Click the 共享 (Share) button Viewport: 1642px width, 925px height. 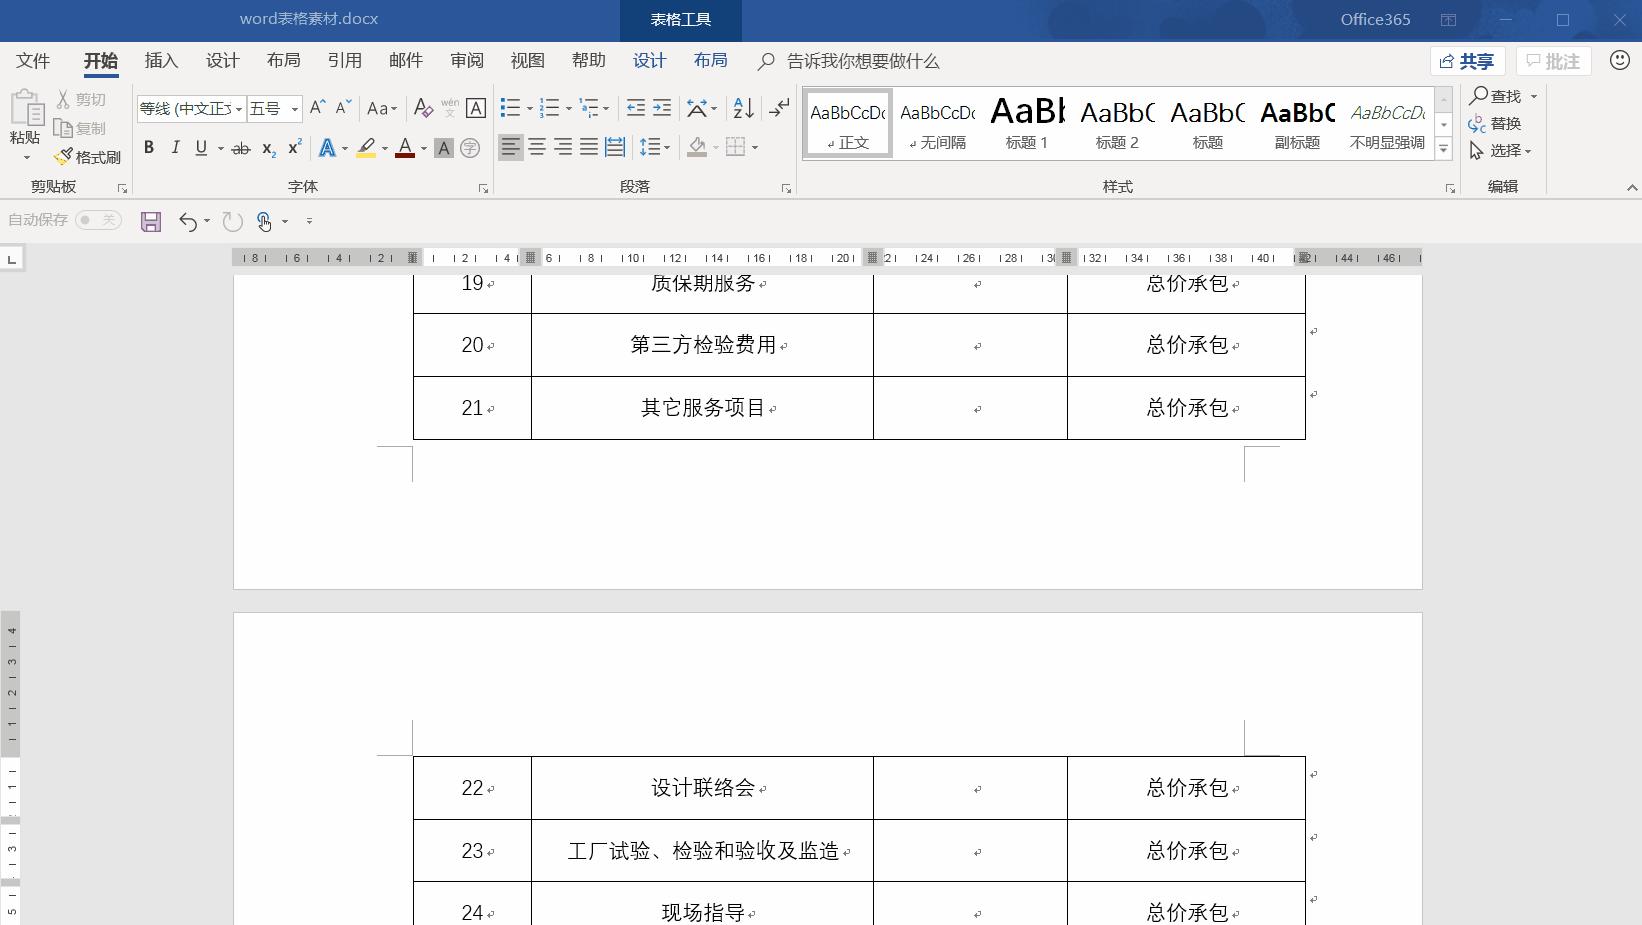click(1466, 60)
